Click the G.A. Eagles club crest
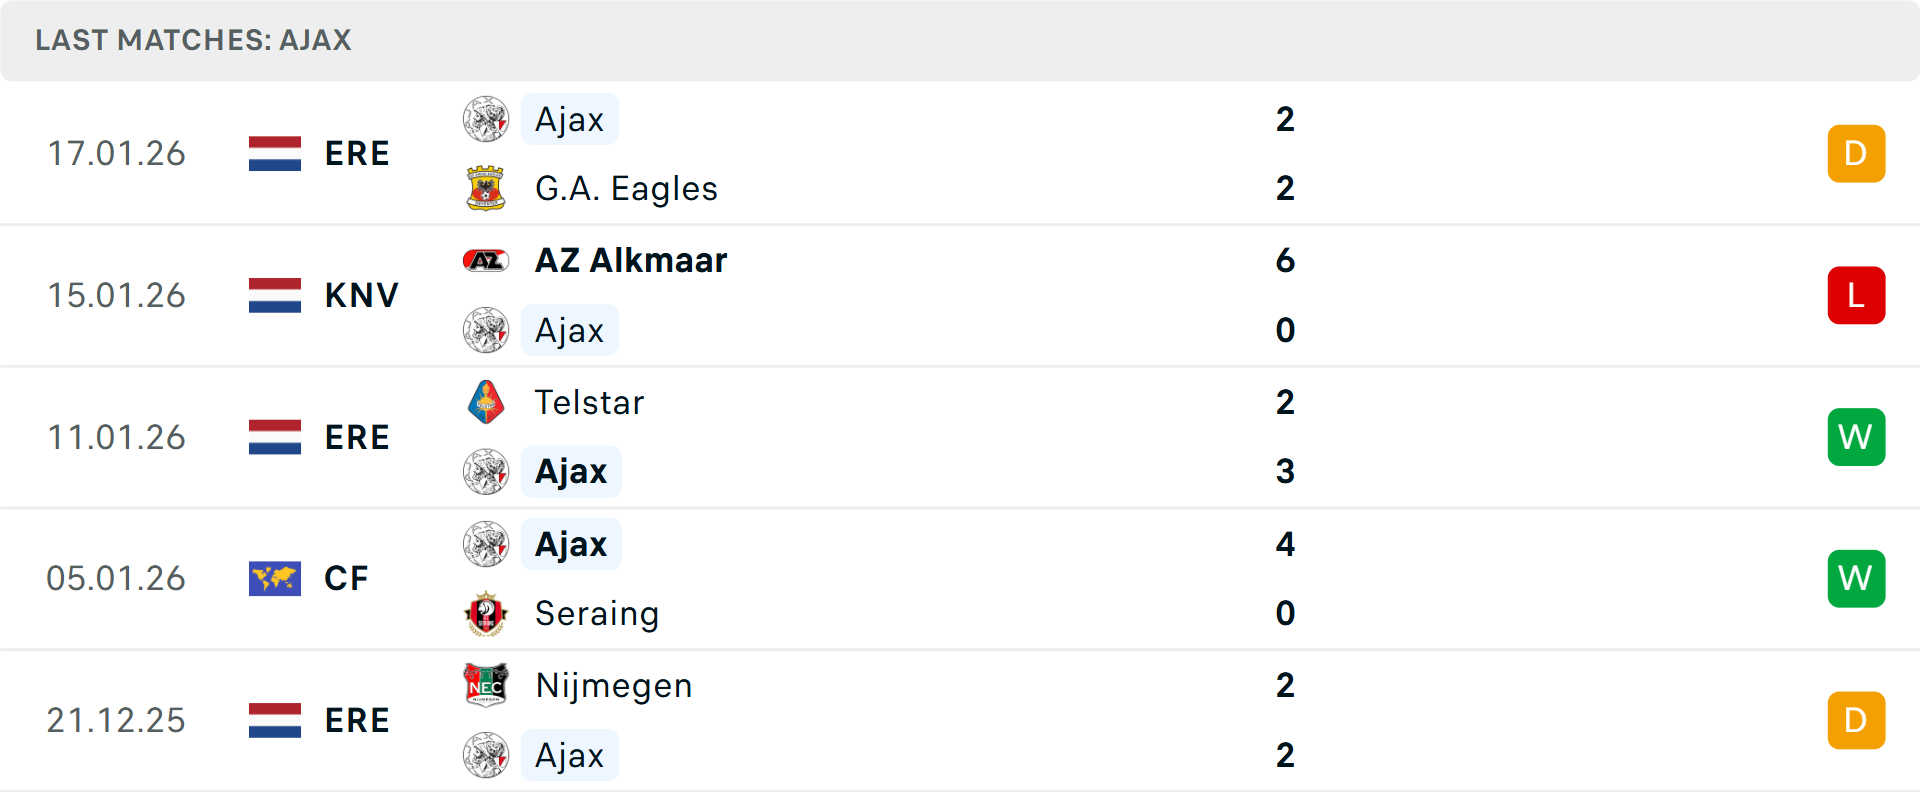Image resolution: width=1920 pixels, height=792 pixels. [486, 188]
